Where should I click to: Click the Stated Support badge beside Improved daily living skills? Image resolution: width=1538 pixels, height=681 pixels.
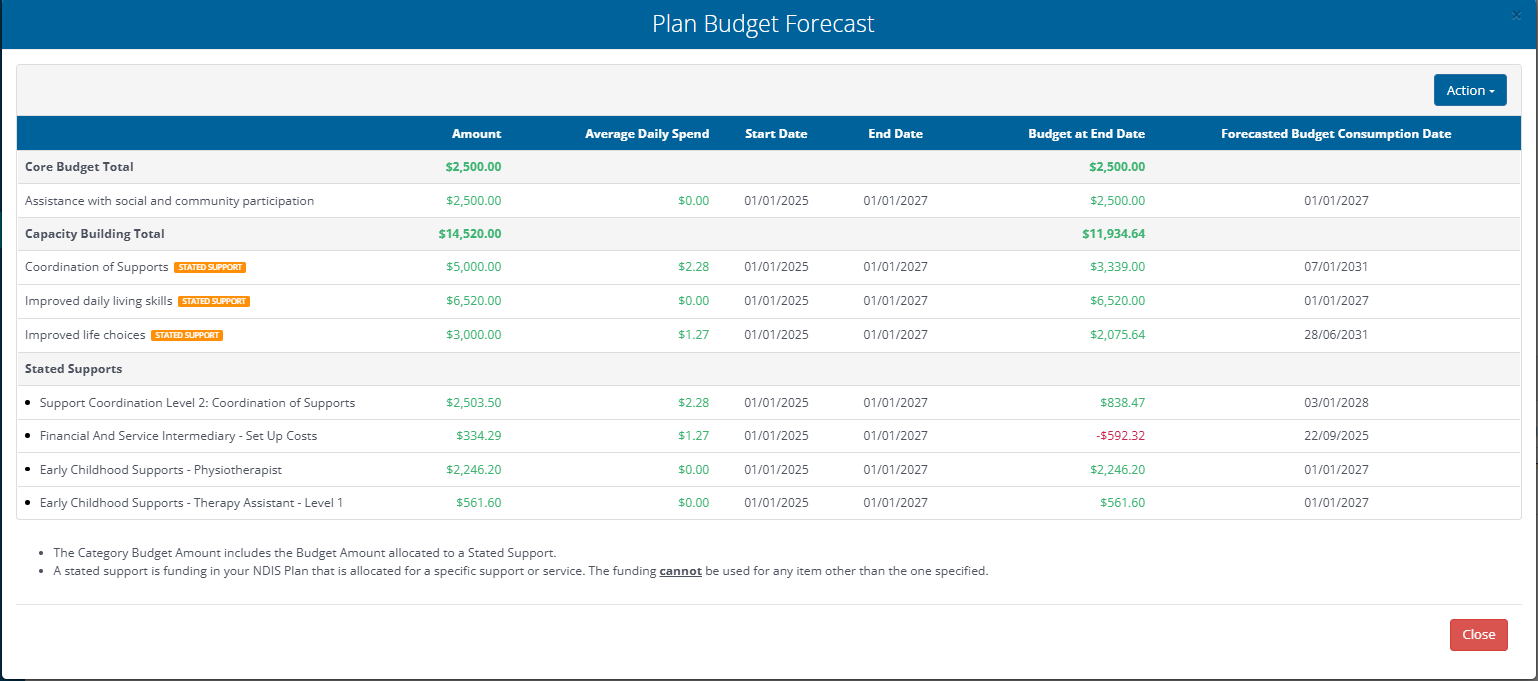pos(214,301)
